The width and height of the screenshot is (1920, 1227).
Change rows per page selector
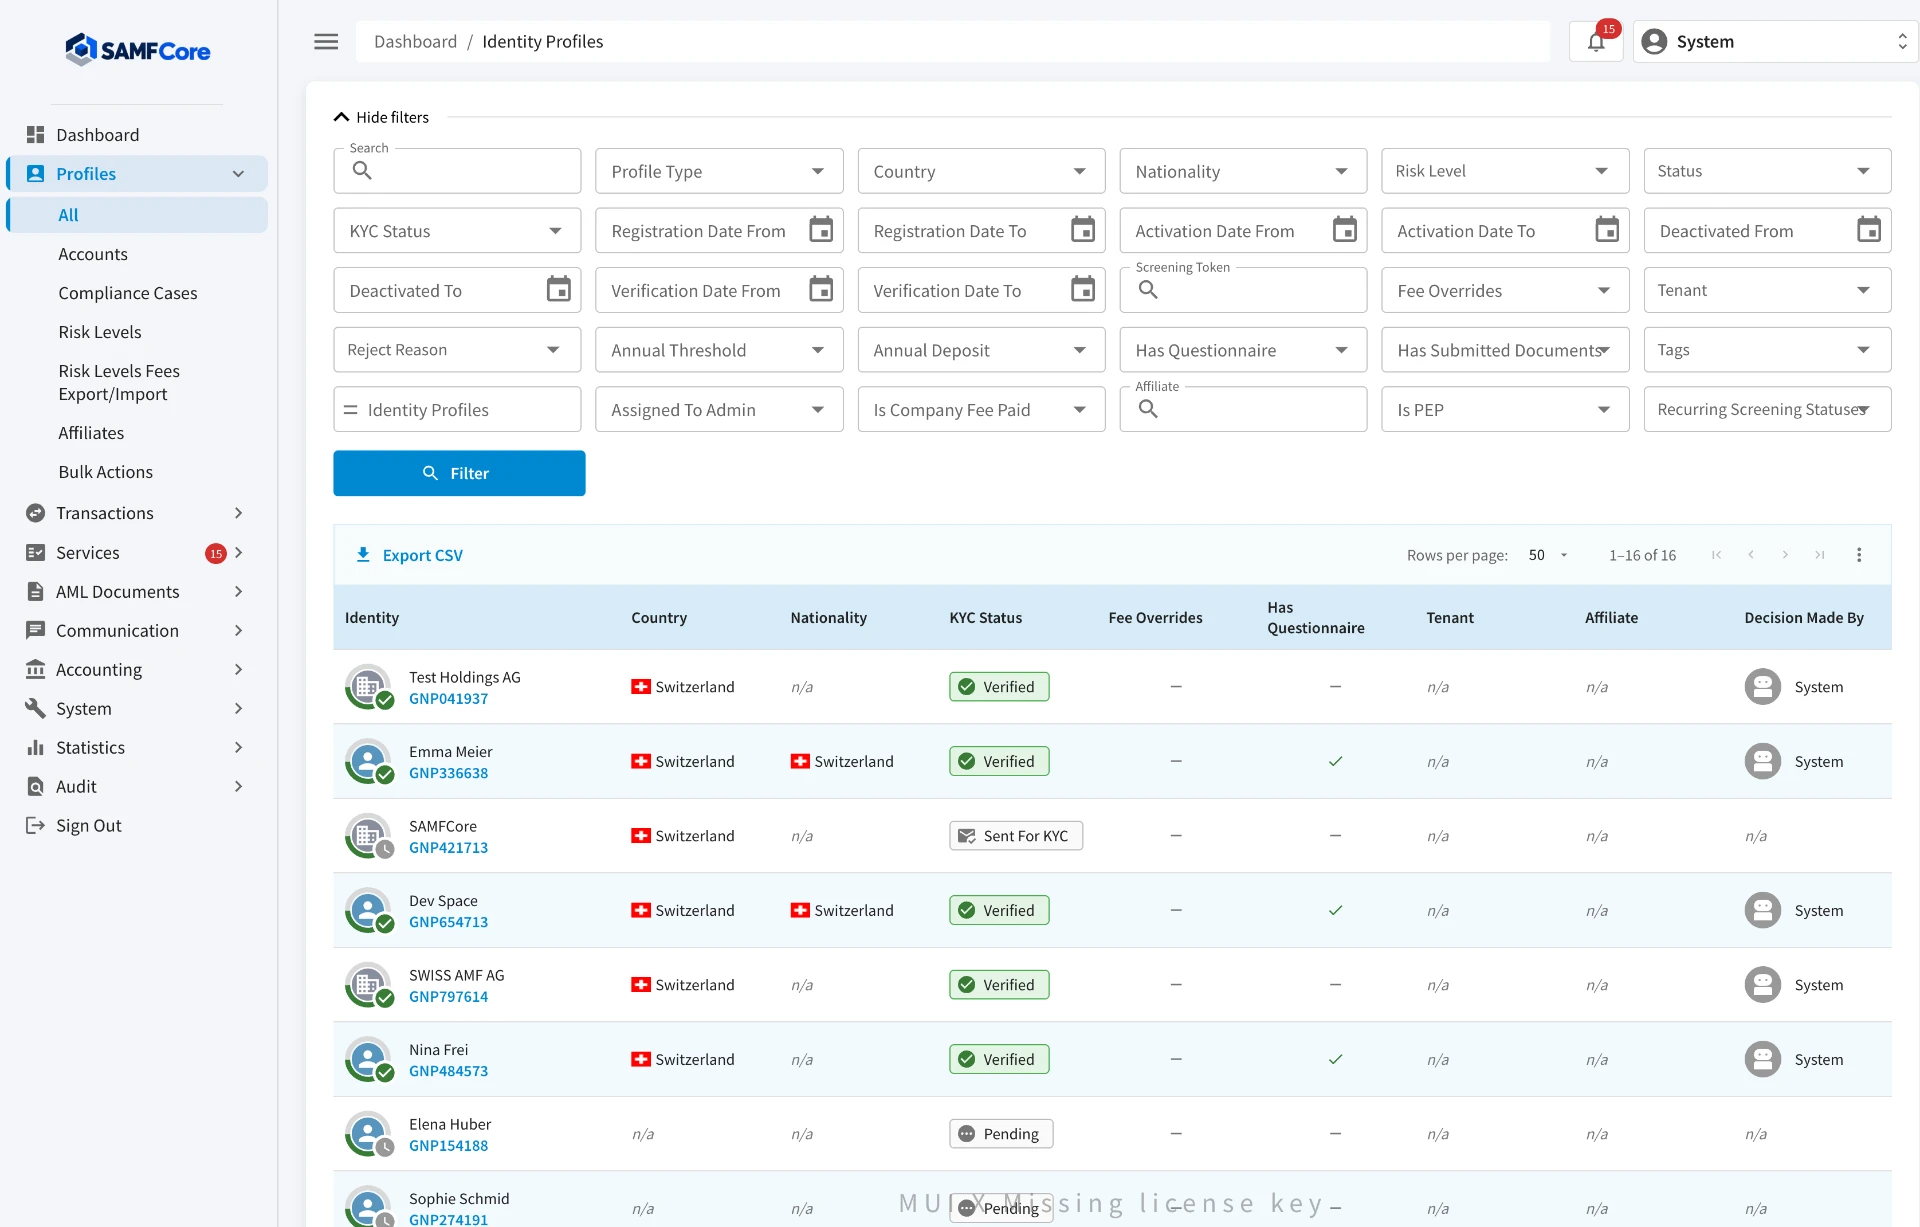point(1548,555)
